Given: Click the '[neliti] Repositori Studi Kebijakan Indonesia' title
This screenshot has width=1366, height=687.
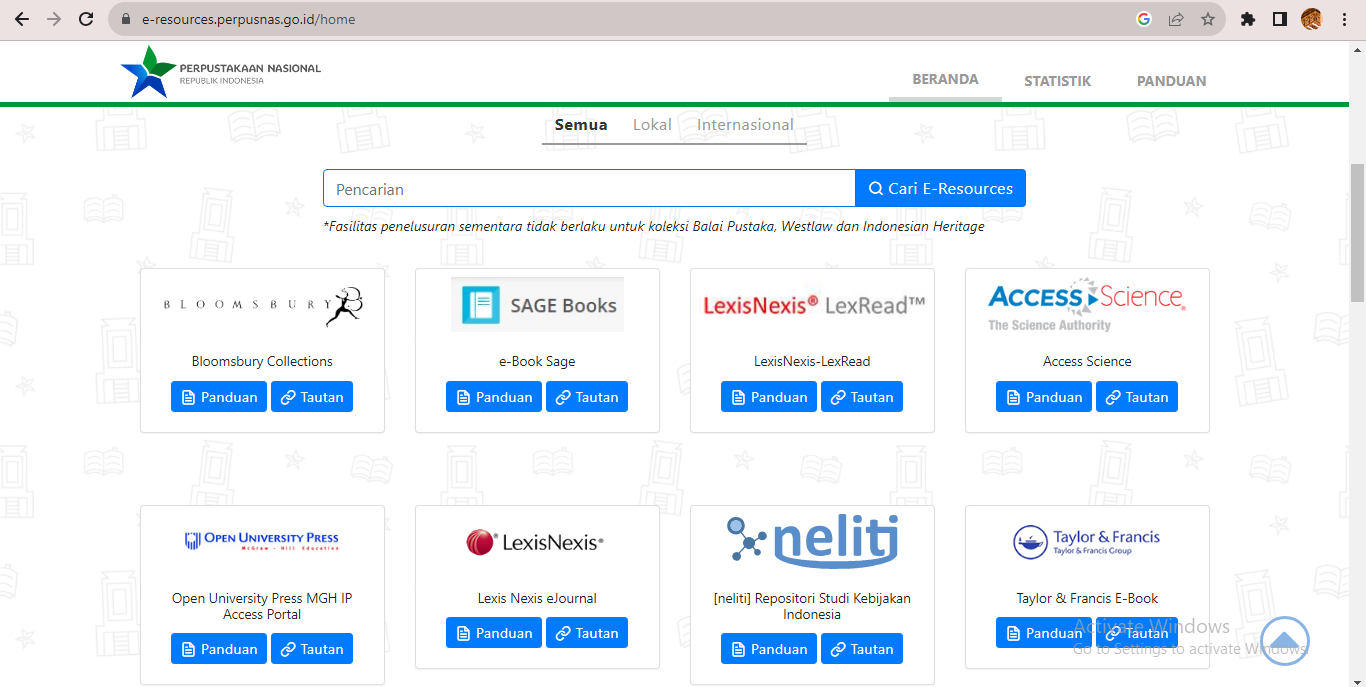Looking at the screenshot, I should 812,606.
